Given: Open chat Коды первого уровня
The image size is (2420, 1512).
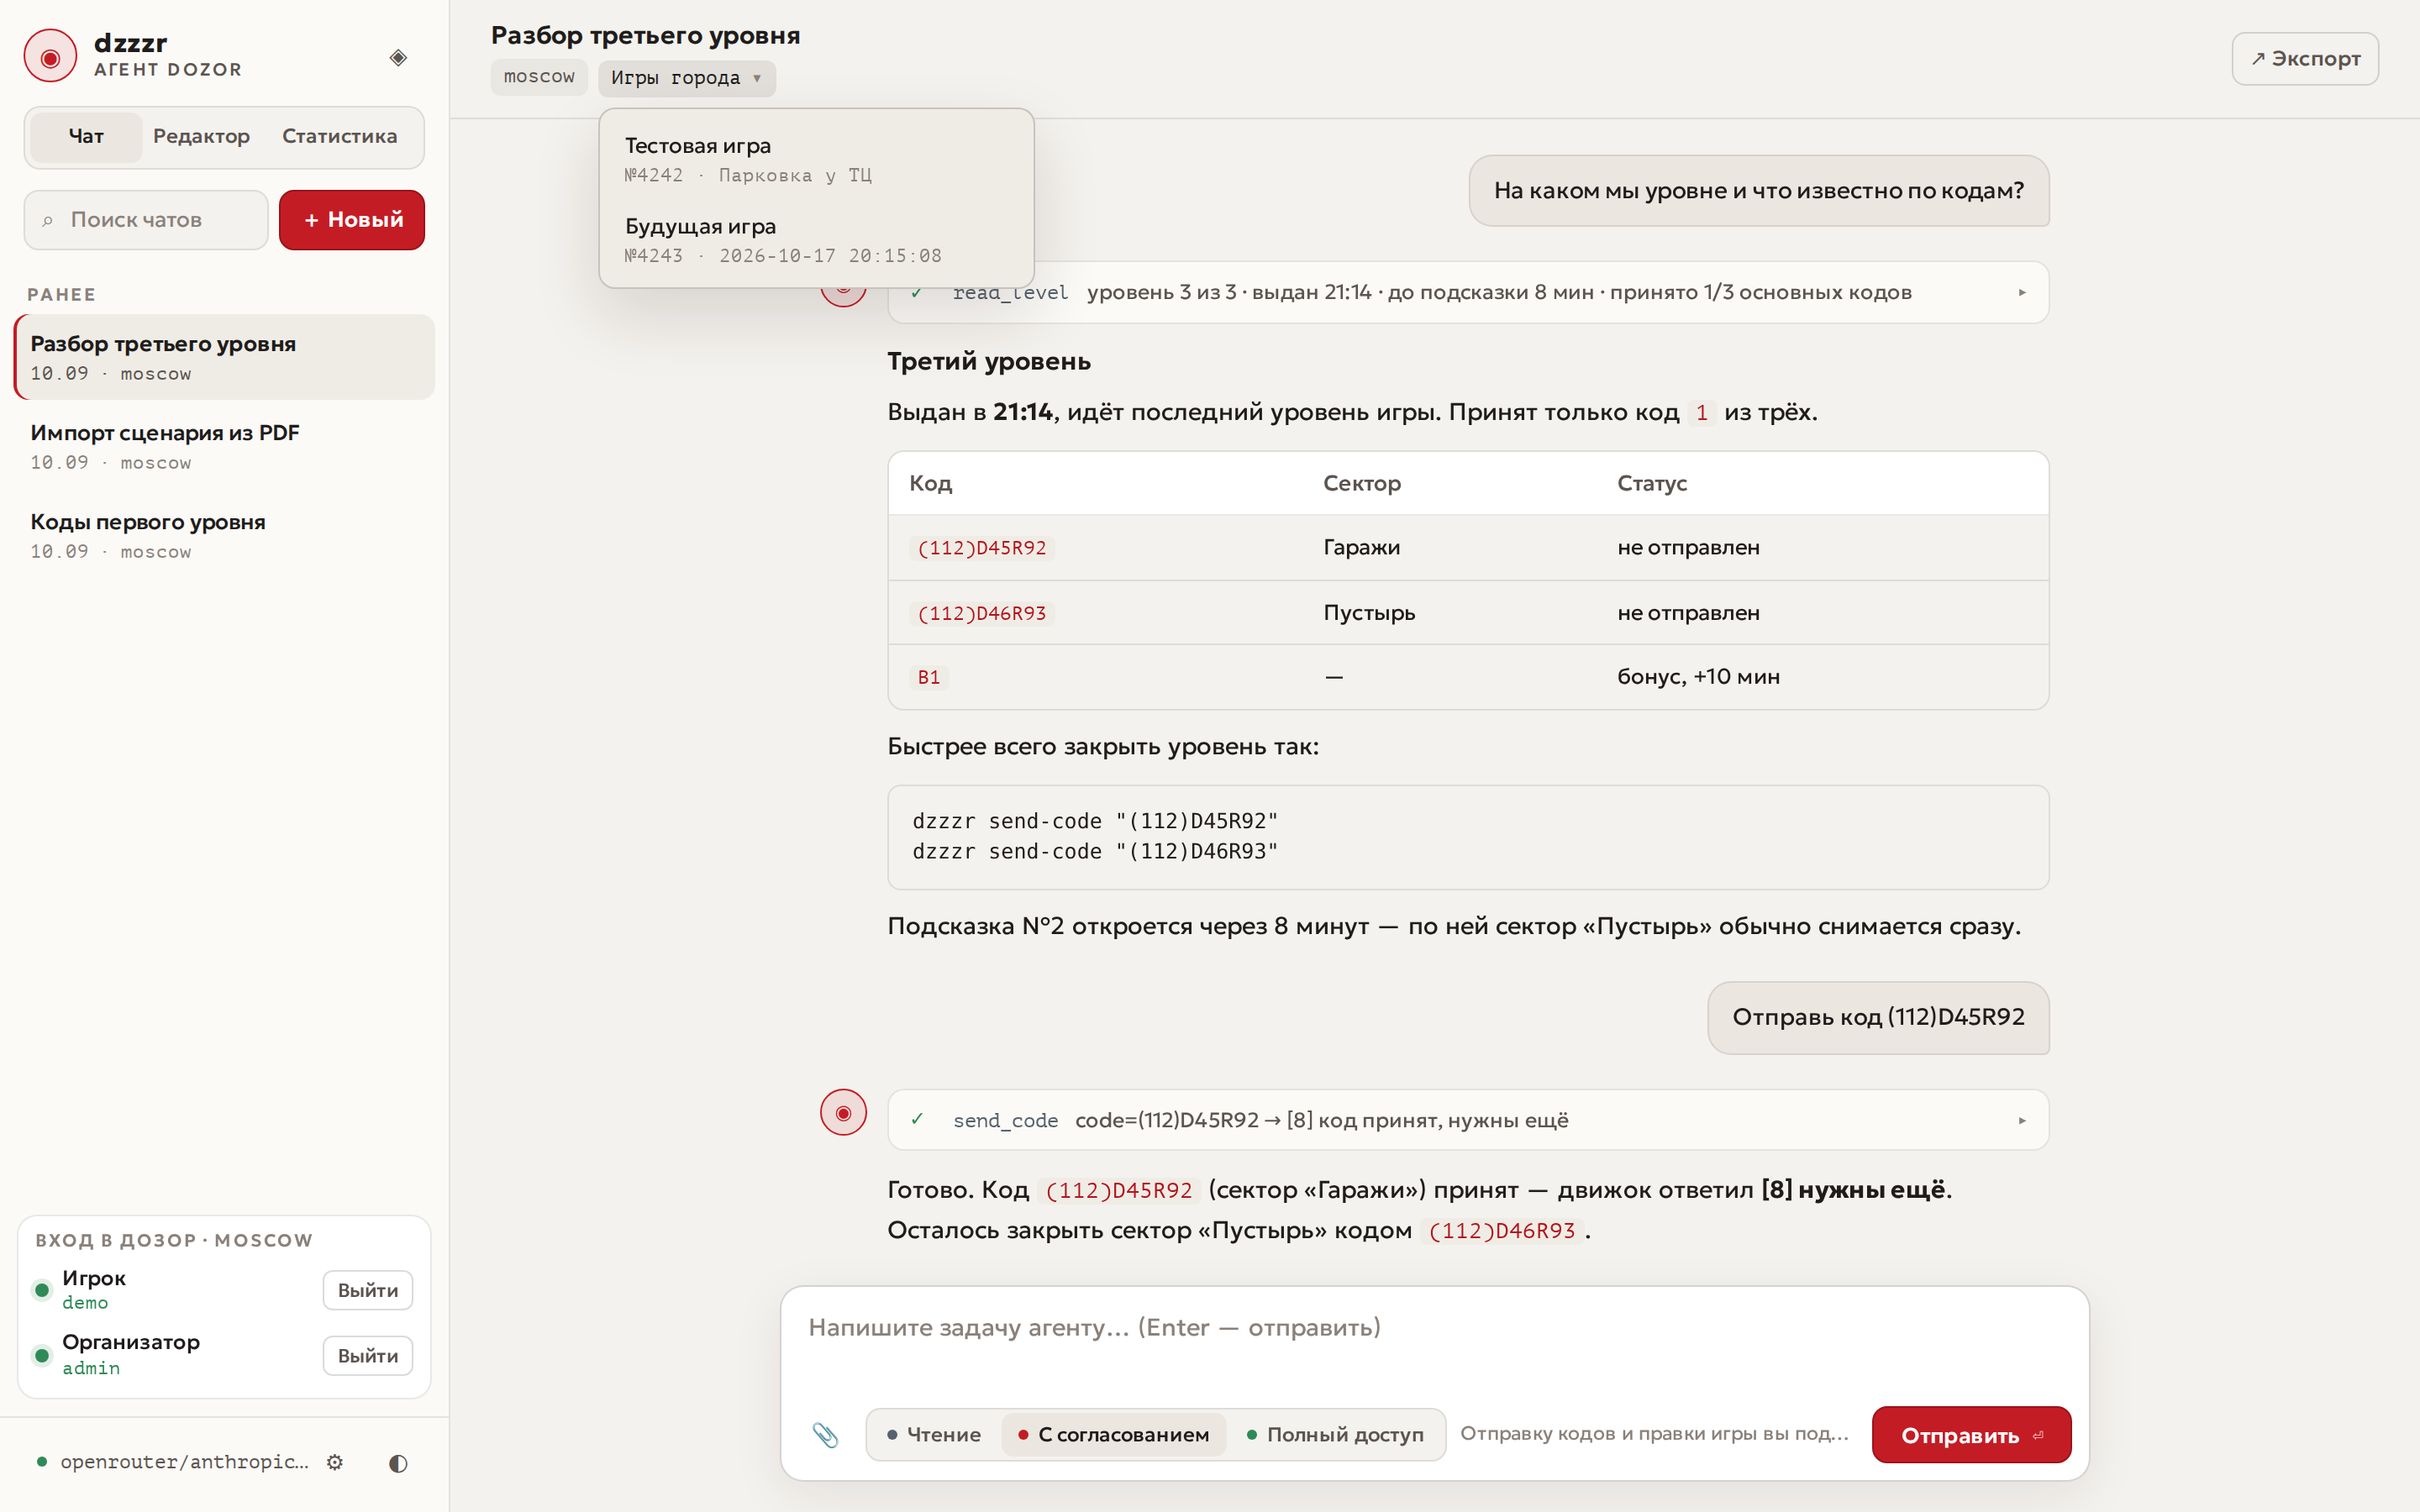Looking at the screenshot, I should pos(225,535).
